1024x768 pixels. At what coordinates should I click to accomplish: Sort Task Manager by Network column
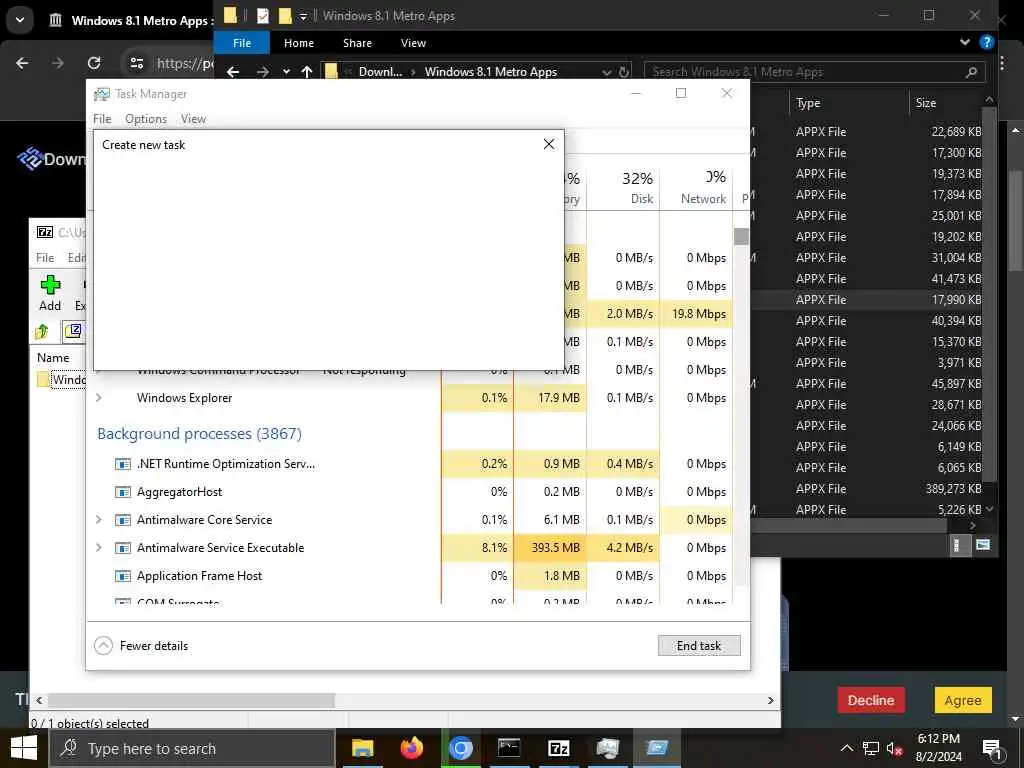click(696, 187)
